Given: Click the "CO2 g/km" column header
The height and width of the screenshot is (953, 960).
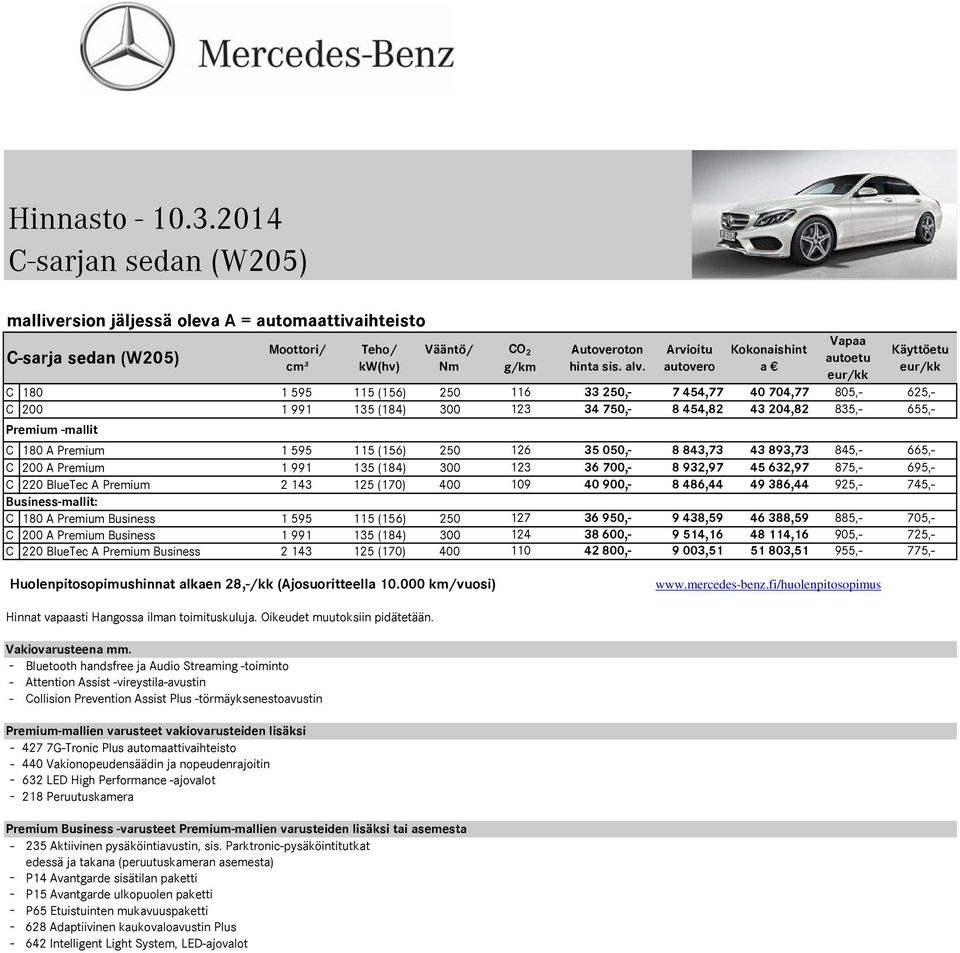Looking at the screenshot, I should (520, 358).
